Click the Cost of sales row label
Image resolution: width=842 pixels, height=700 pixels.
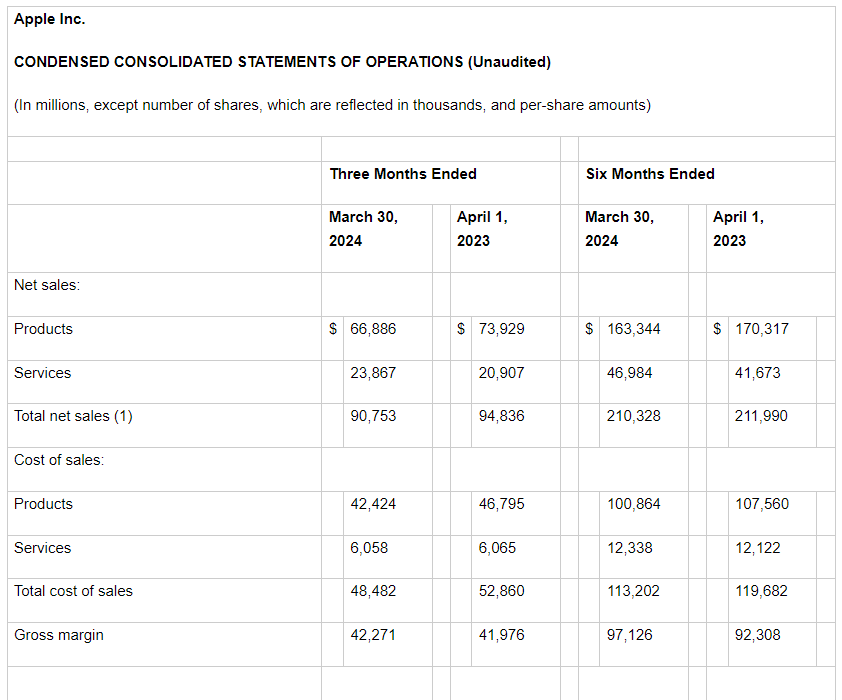point(59,460)
